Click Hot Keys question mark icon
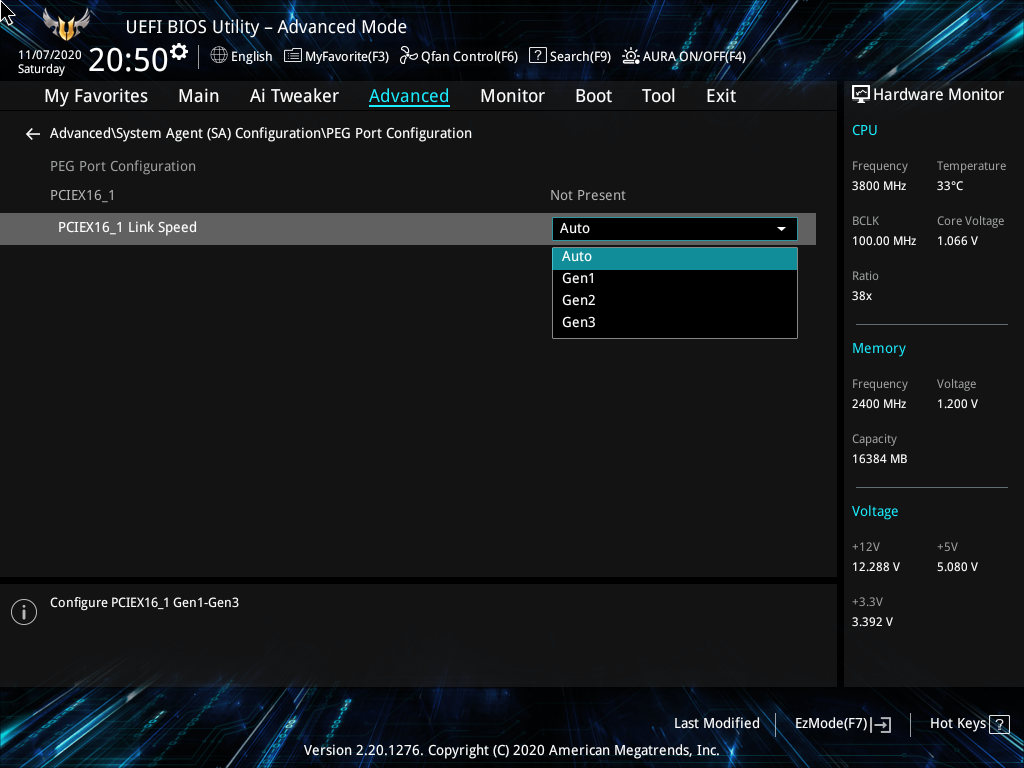1024x768 pixels. click(x=999, y=724)
